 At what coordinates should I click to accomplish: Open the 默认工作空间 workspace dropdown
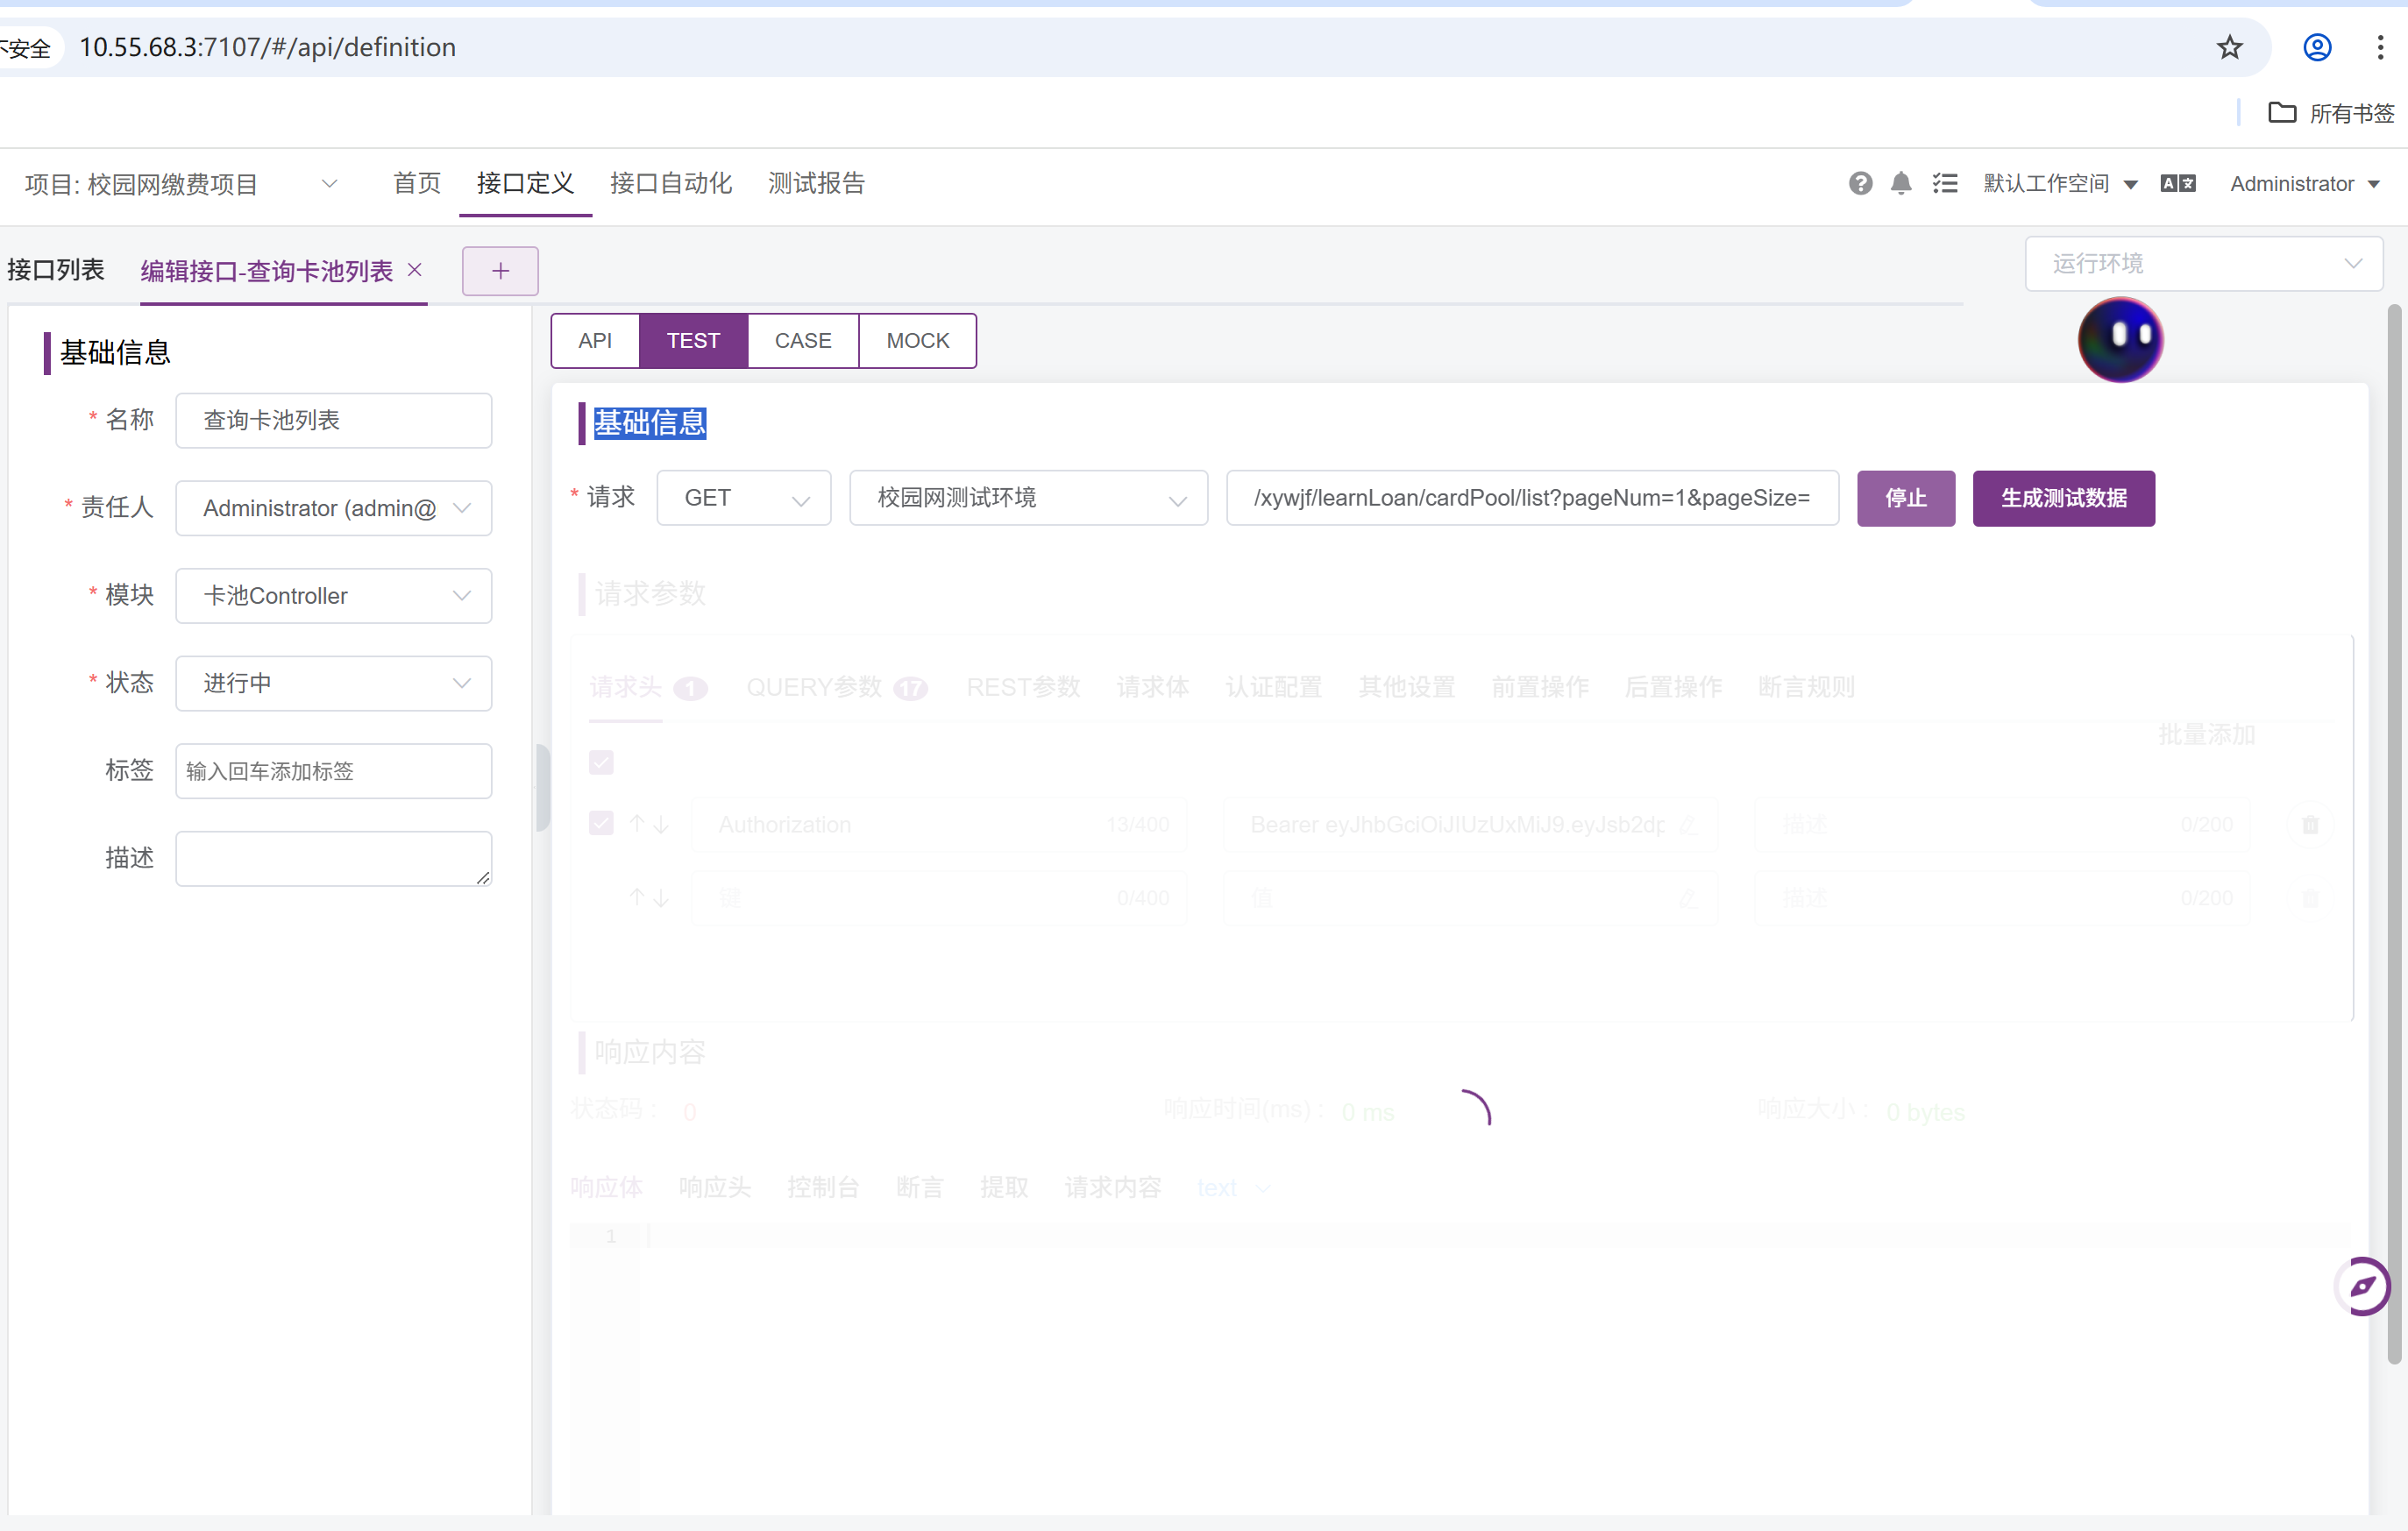pyautogui.click(x=2060, y=183)
